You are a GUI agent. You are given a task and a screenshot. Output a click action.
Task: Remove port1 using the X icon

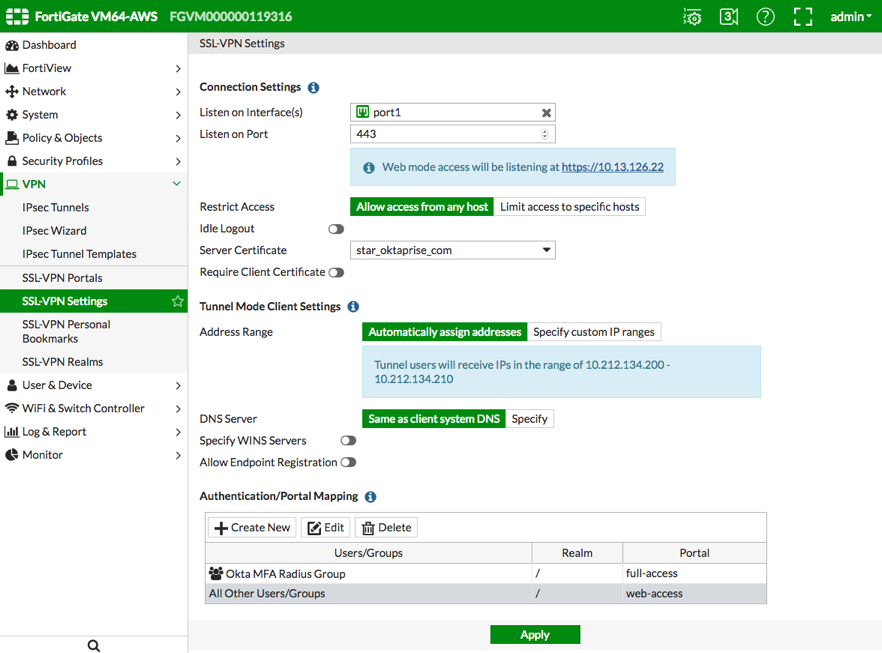546,113
